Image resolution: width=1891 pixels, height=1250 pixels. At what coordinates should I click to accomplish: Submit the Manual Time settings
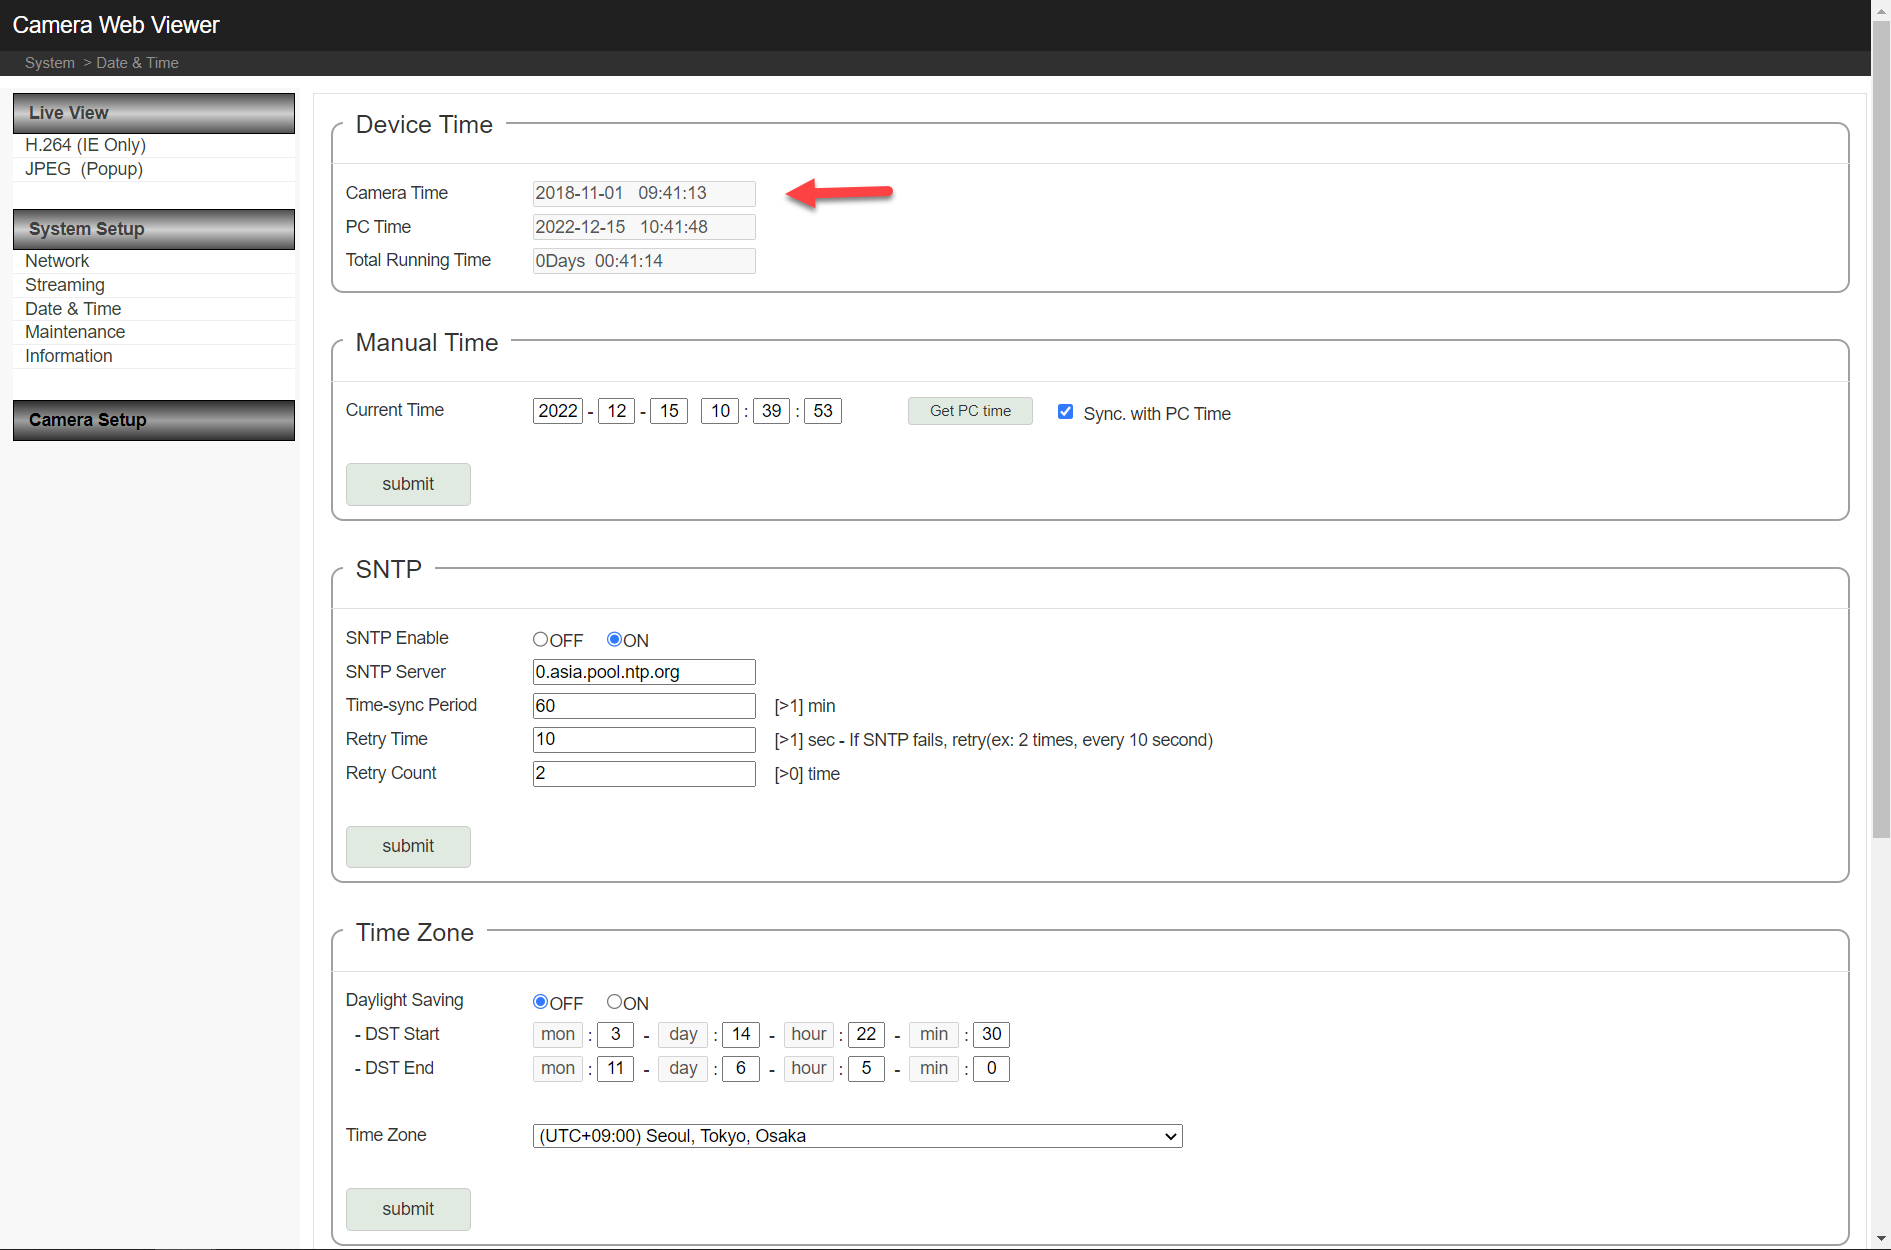[x=408, y=484]
